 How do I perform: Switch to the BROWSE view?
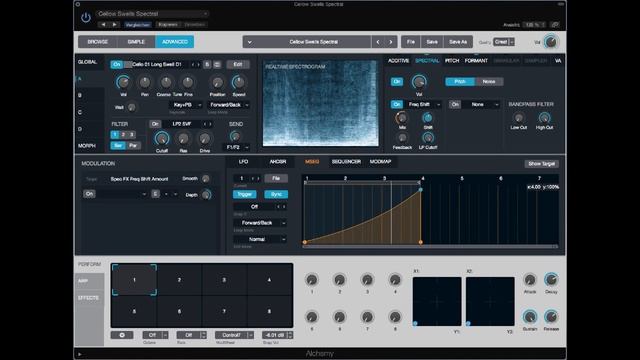(x=98, y=42)
